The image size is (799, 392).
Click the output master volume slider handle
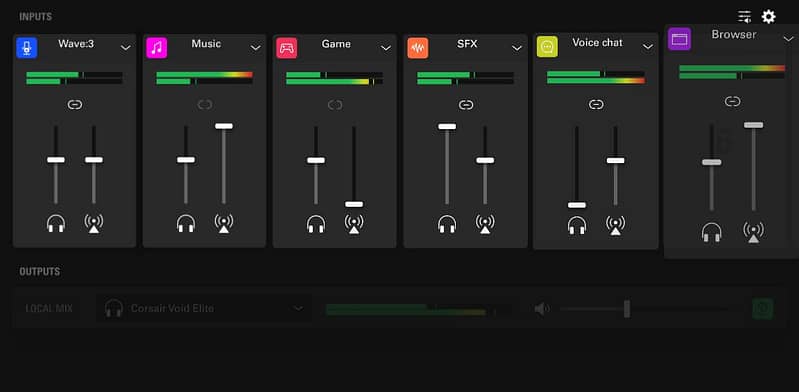pyautogui.click(x=627, y=308)
